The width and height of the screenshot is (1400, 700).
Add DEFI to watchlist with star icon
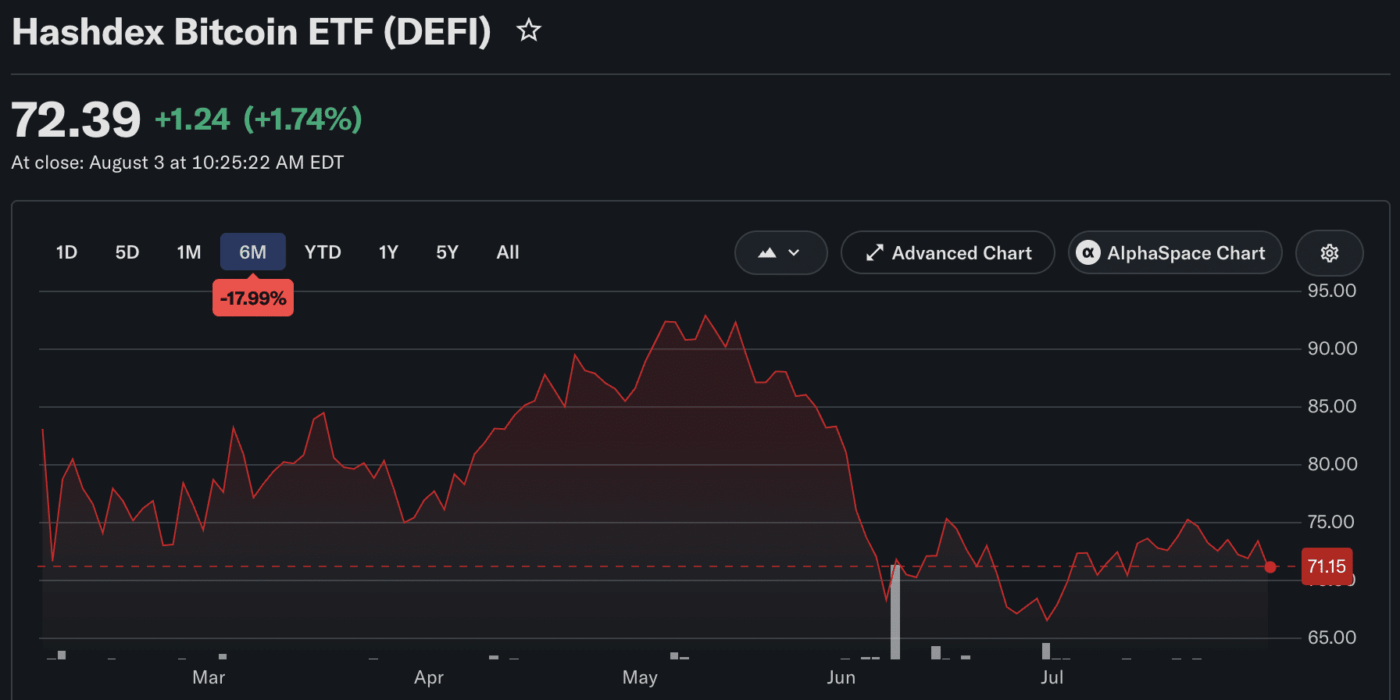(x=528, y=31)
